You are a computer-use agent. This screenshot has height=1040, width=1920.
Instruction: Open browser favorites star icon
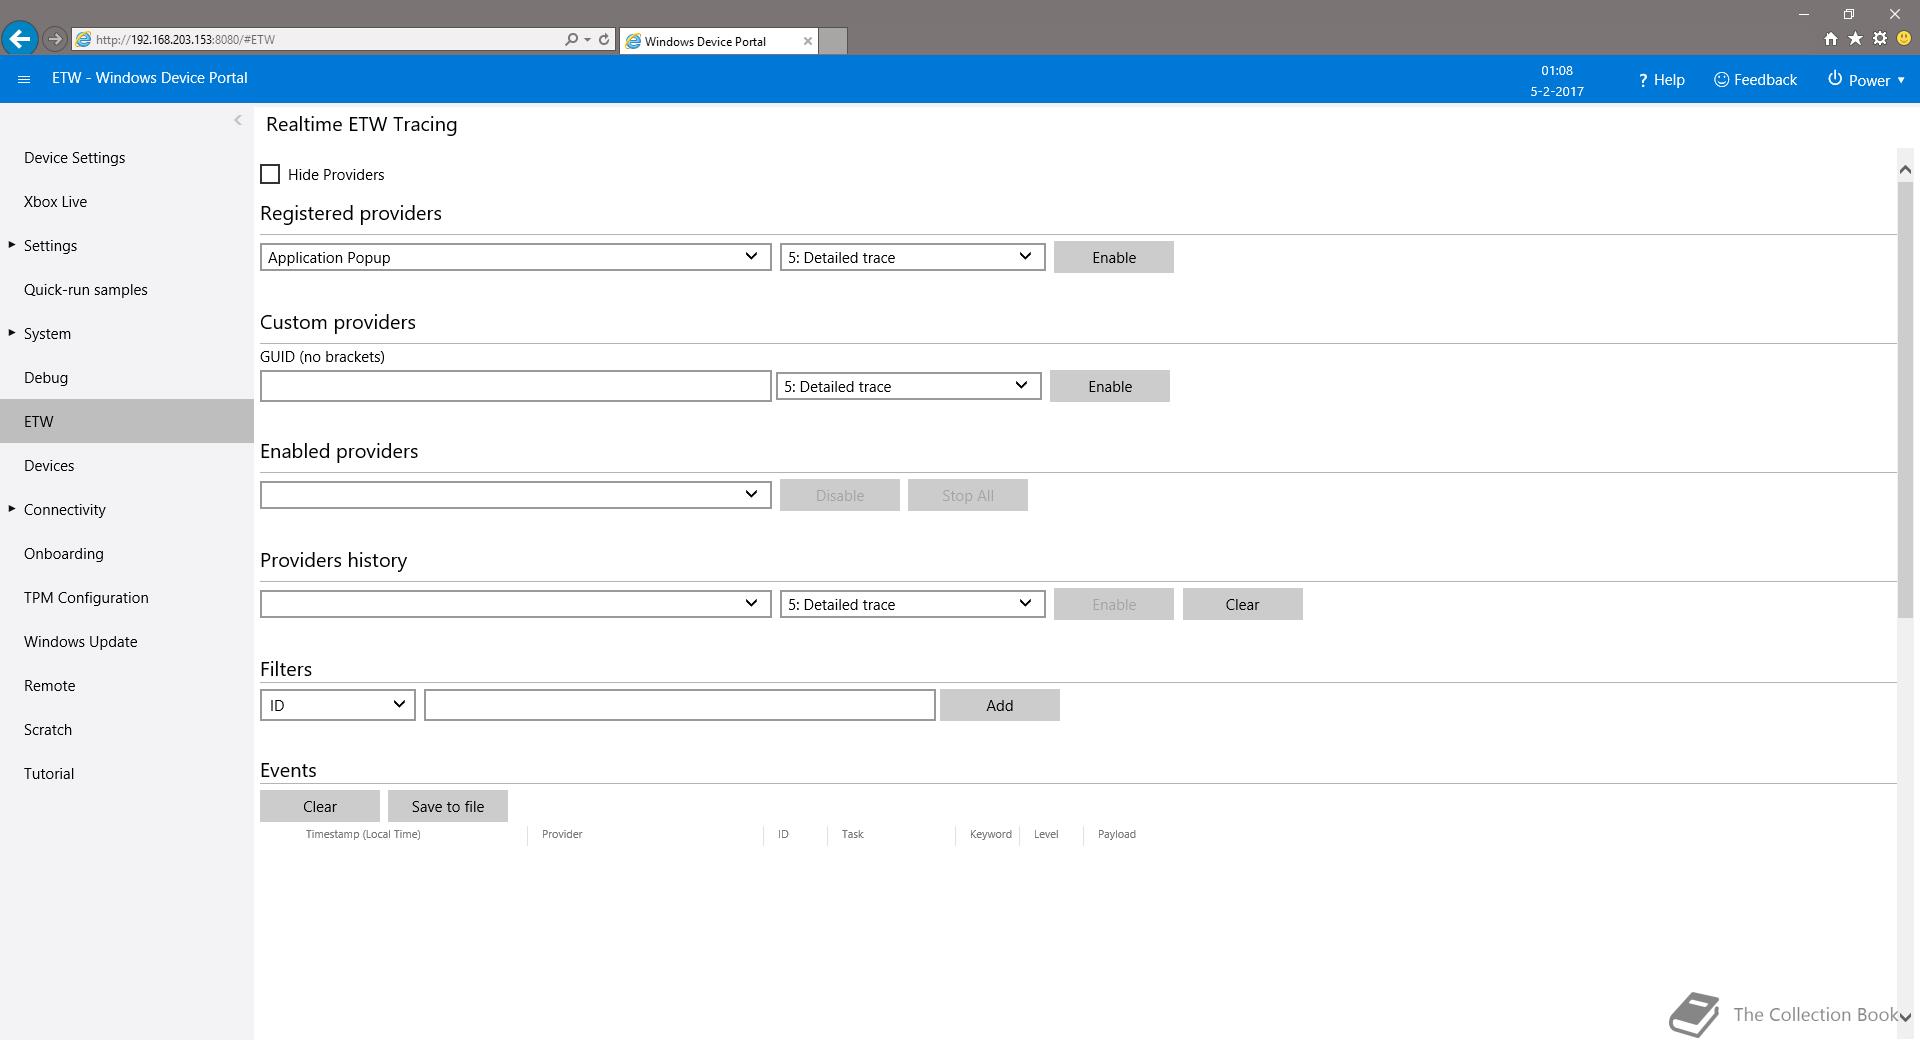1855,39
